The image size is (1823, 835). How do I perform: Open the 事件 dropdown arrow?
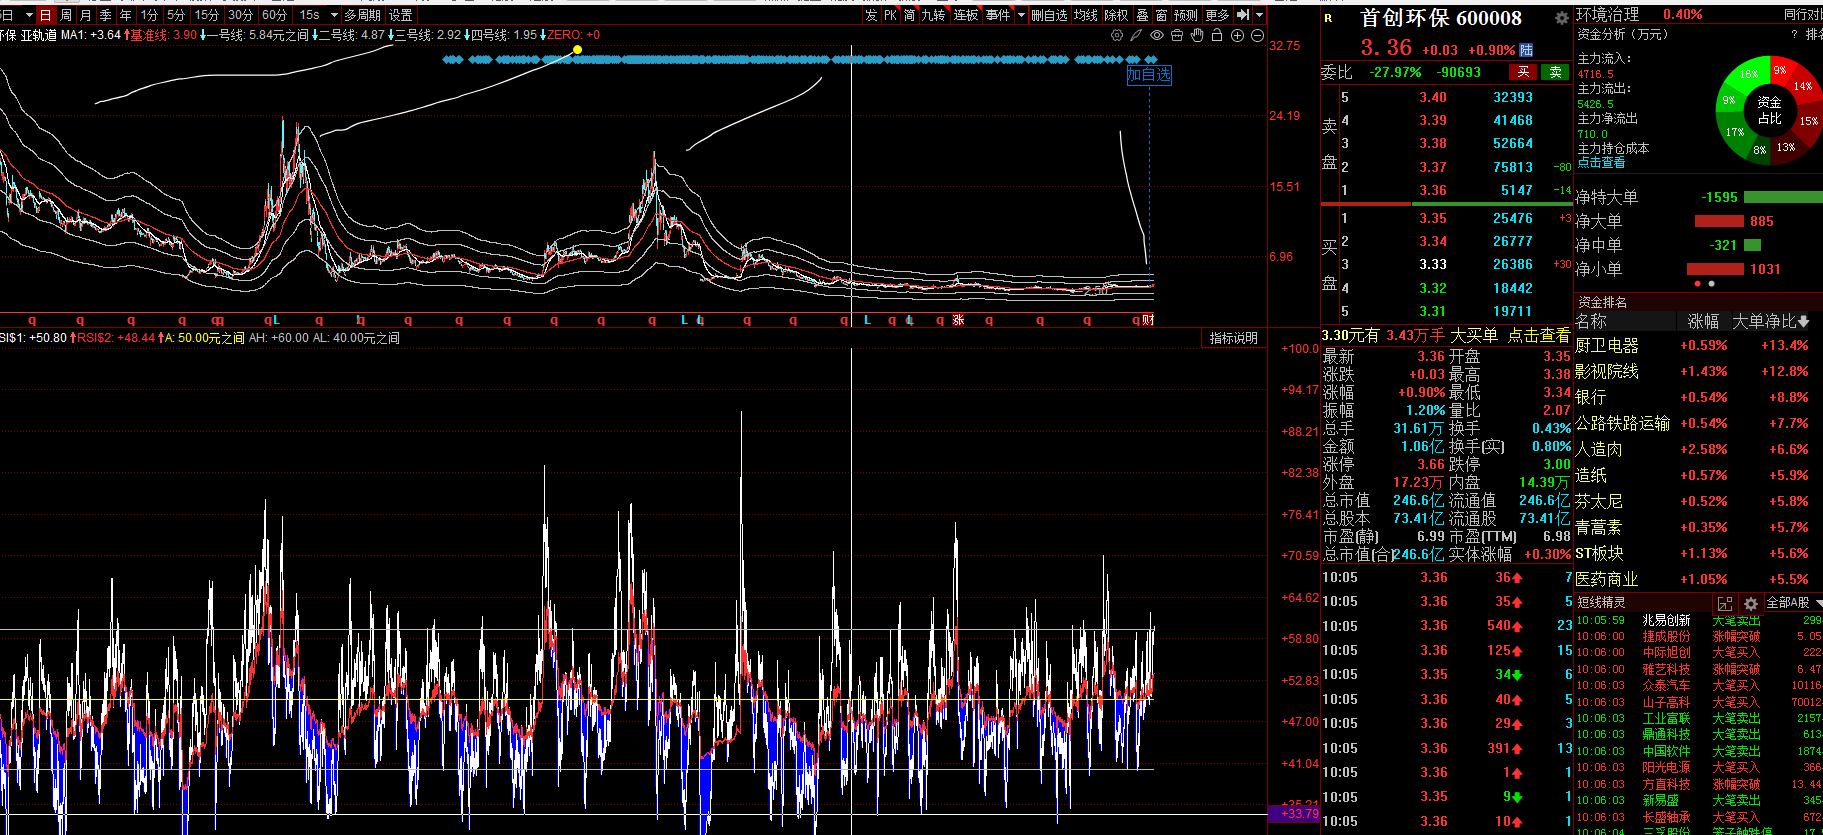[1021, 15]
